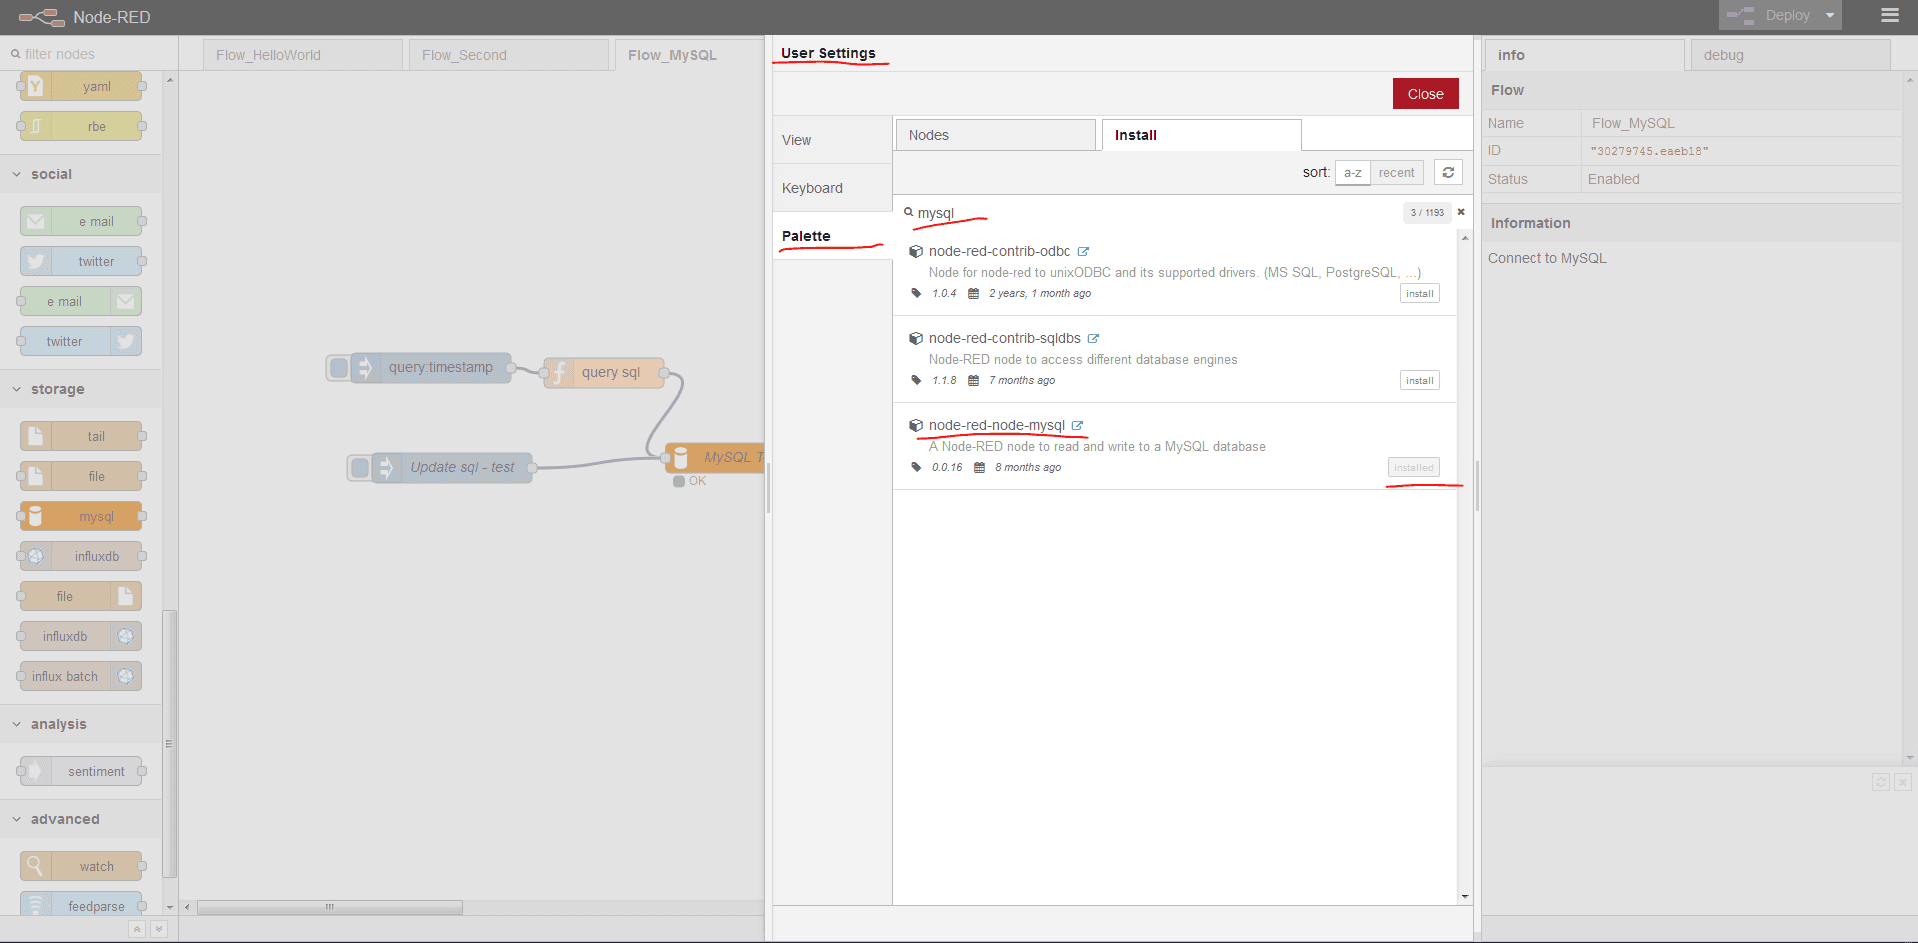Click the filter nodes search field
Screen dimensions: 1918x943
tap(90, 54)
